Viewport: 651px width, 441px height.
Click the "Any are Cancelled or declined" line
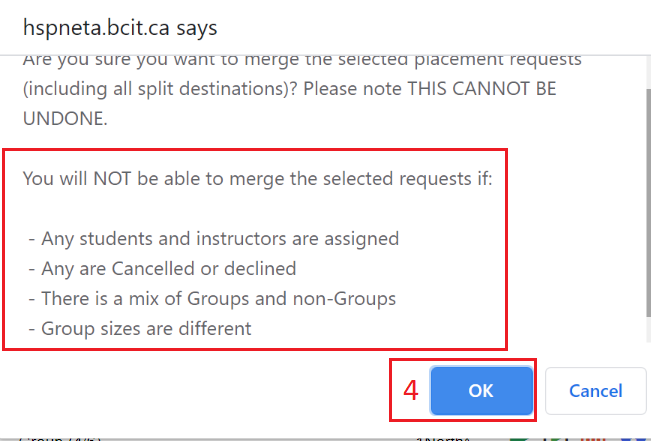pos(168,268)
